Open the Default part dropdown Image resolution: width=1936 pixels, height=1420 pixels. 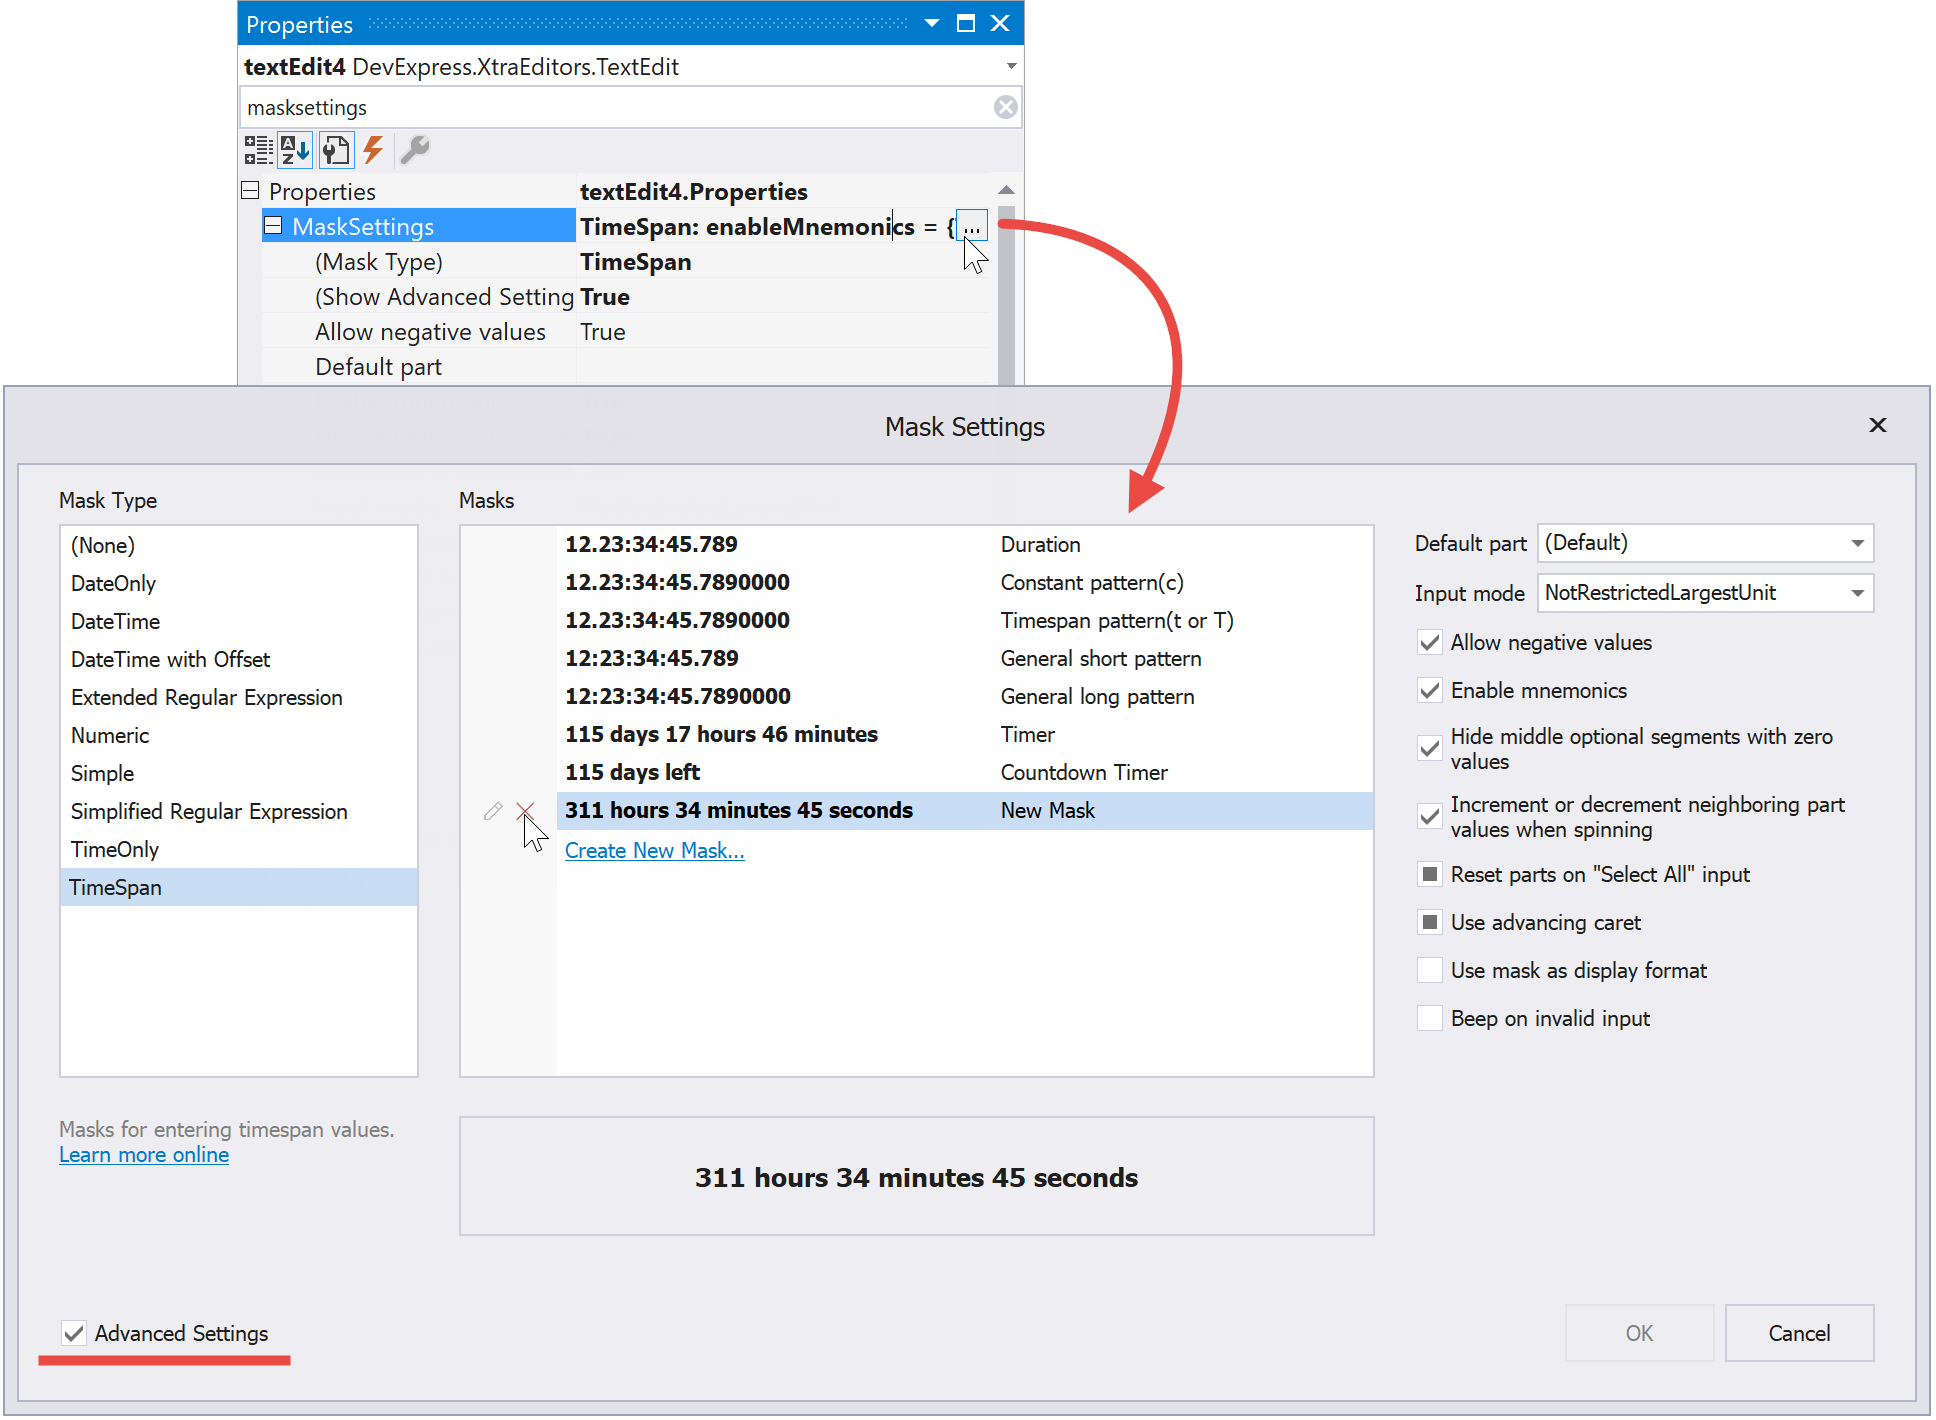(1857, 543)
